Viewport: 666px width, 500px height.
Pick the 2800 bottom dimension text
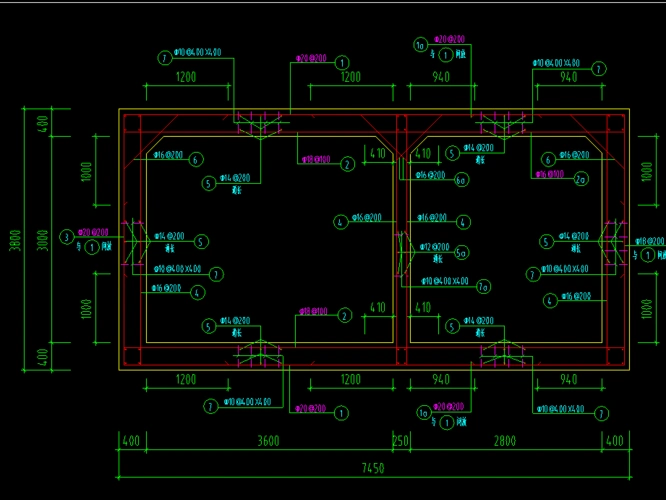pyautogui.click(x=503, y=441)
